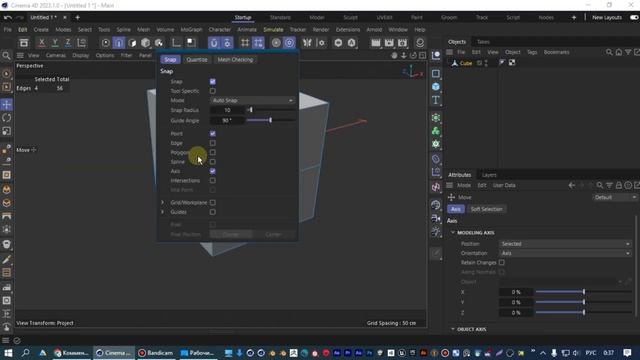Switch to the Quantize tab
The height and width of the screenshot is (360, 640).
point(197,60)
